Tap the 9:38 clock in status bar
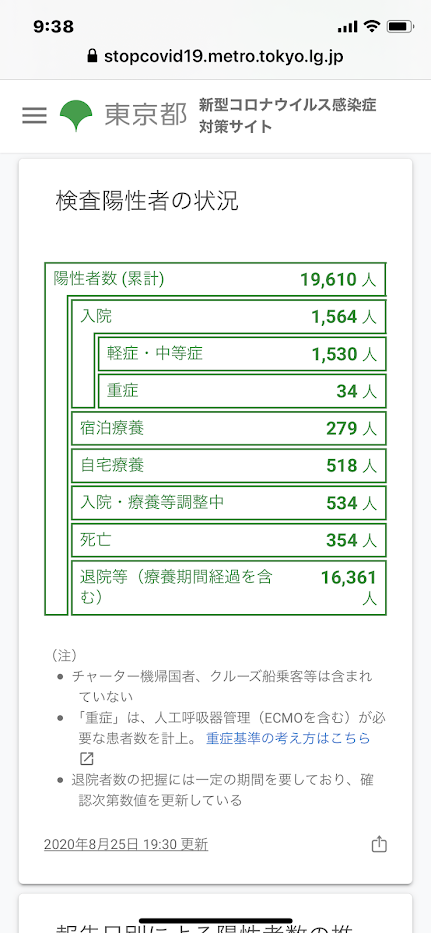The height and width of the screenshot is (933, 431). click(x=54, y=27)
